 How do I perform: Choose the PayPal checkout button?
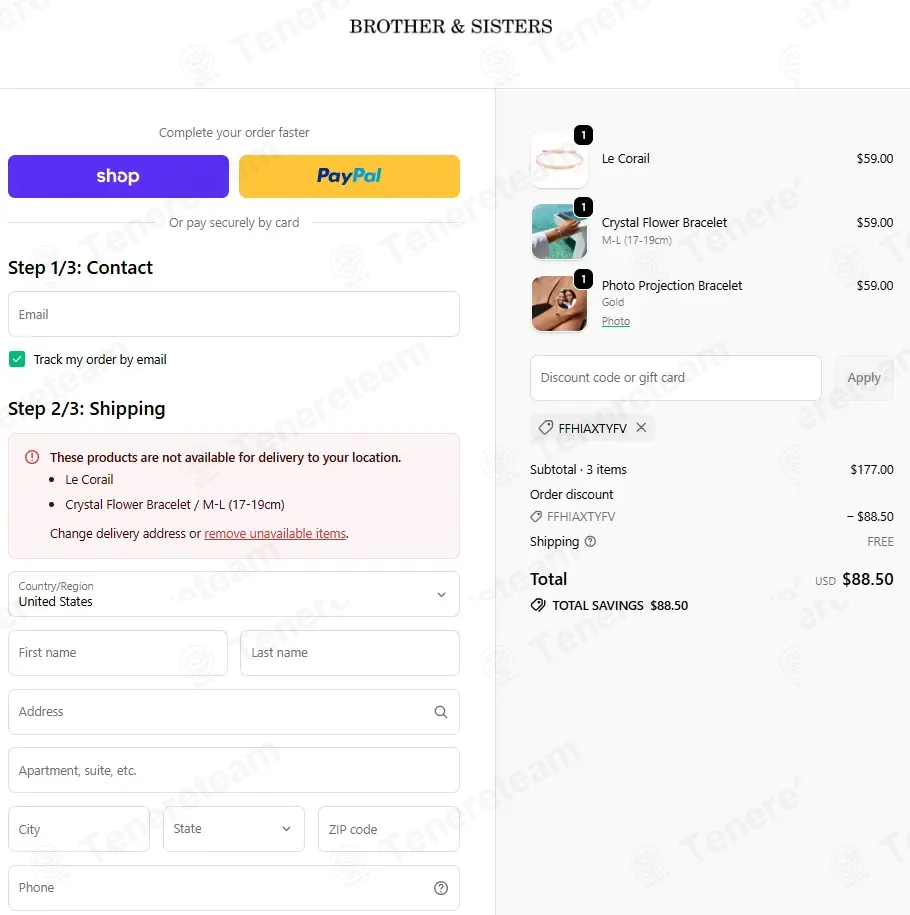pos(349,176)
